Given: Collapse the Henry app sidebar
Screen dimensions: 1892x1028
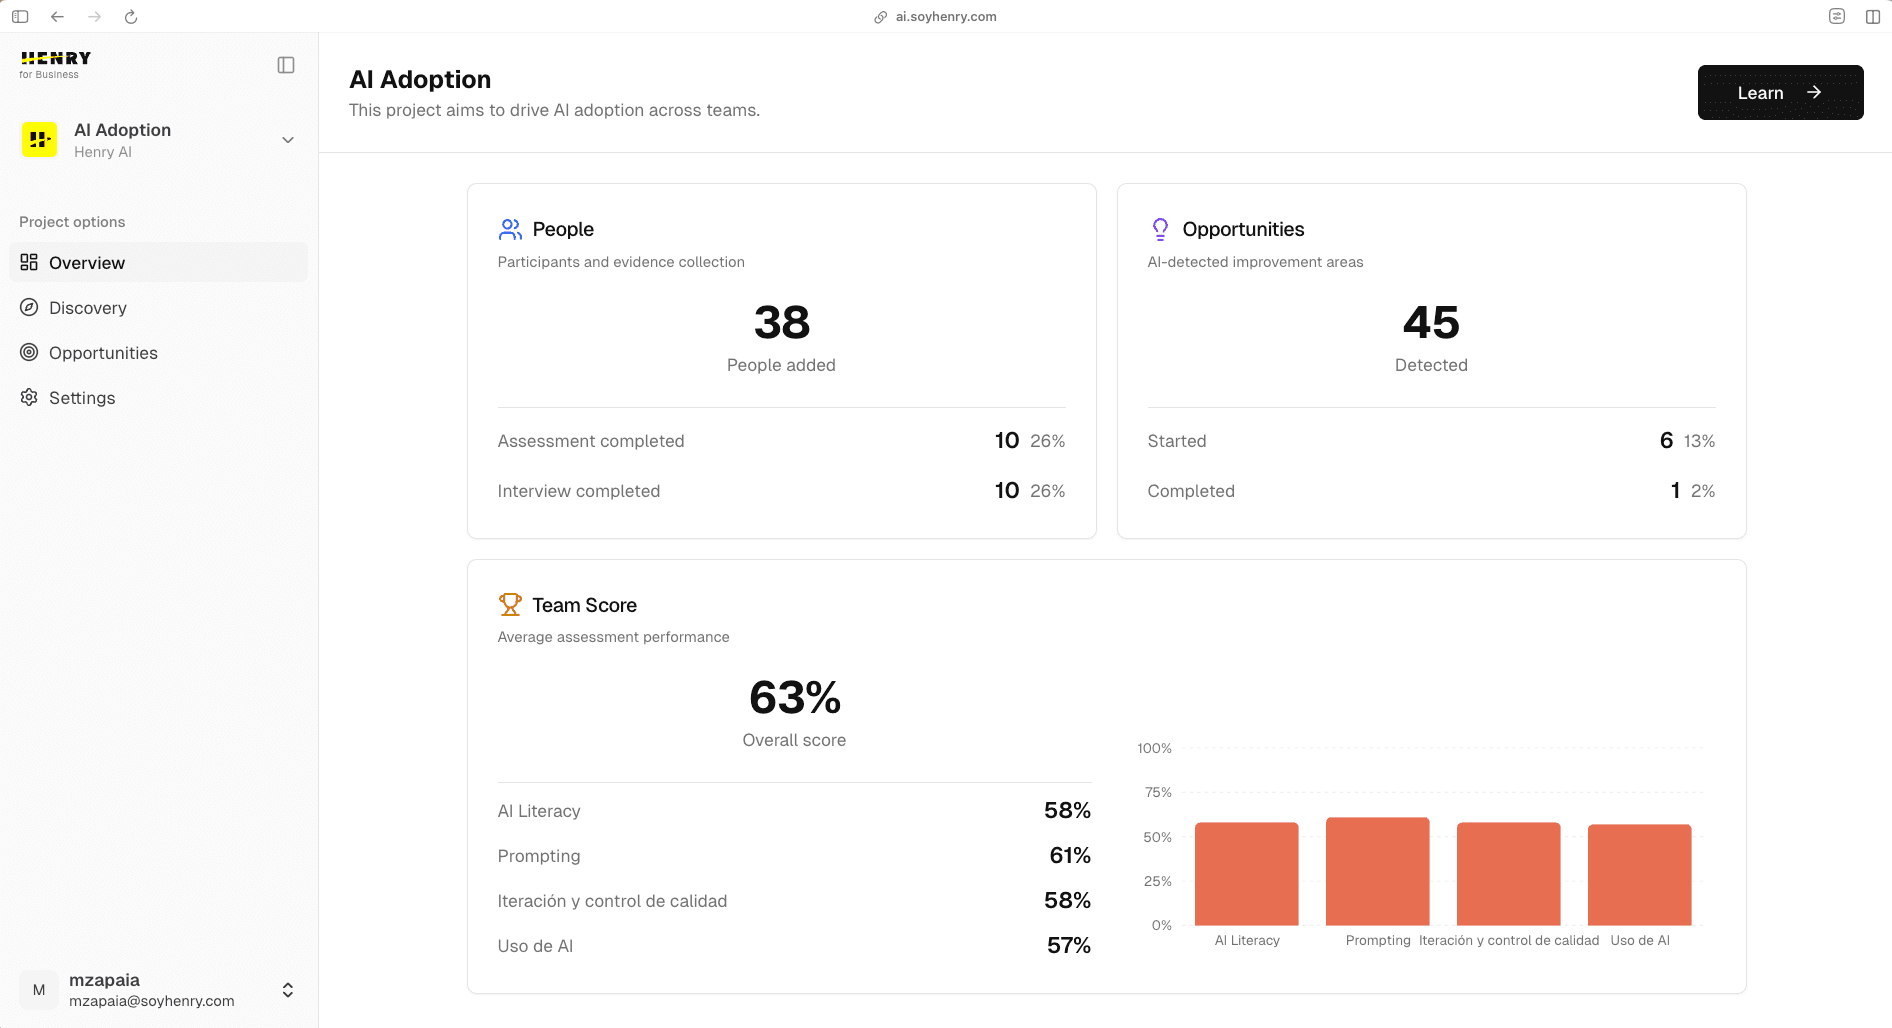Looking at the screenshot, I should (x=286, y=64).
